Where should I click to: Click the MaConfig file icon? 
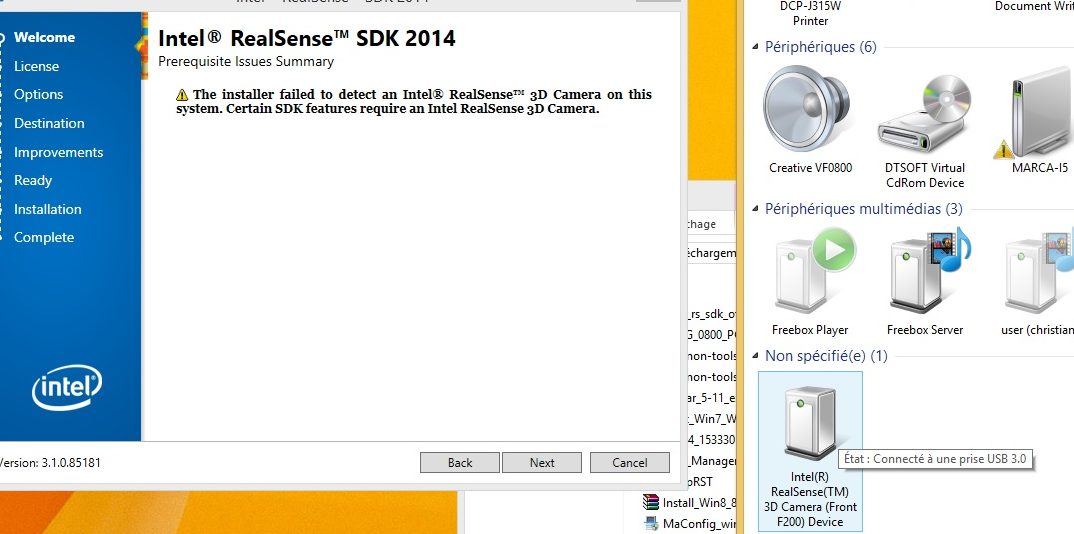651,524
